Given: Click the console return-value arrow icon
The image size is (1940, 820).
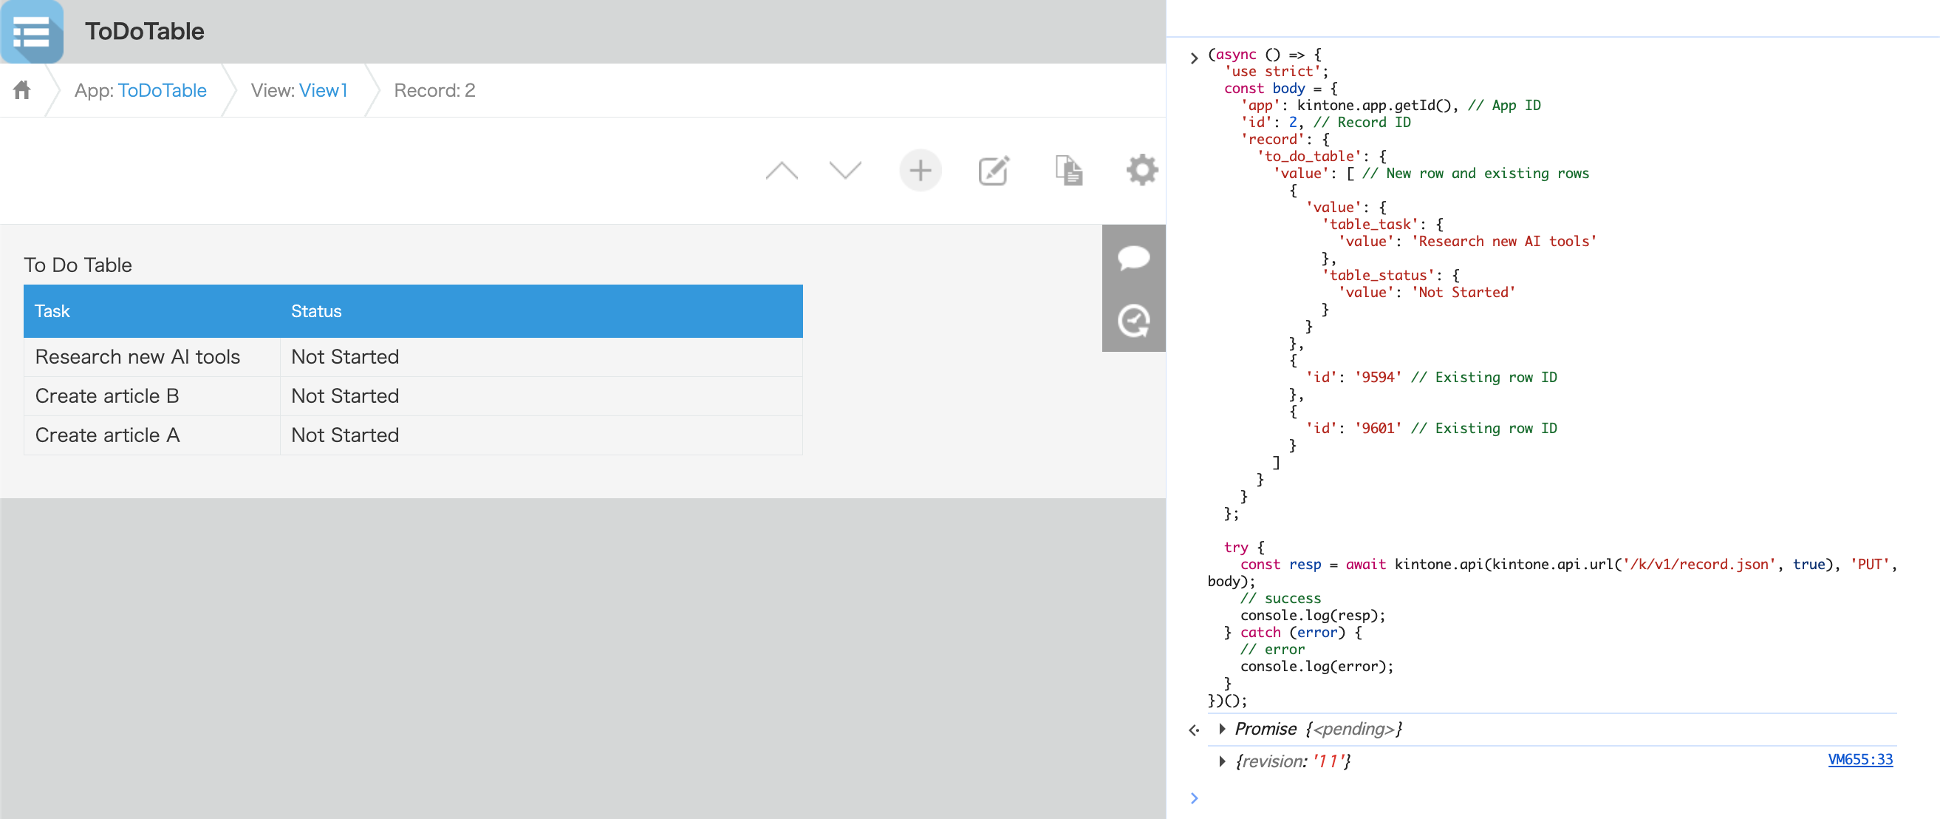Looking at the screenshot, I should coord(1194,730).
